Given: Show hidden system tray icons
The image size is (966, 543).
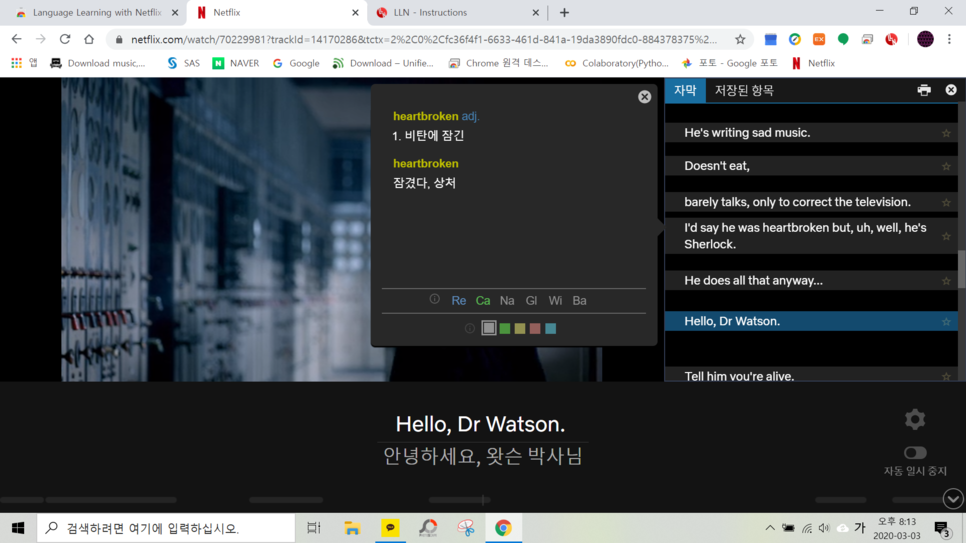Looking at the screenshot, I should click(x=770, y=528).
